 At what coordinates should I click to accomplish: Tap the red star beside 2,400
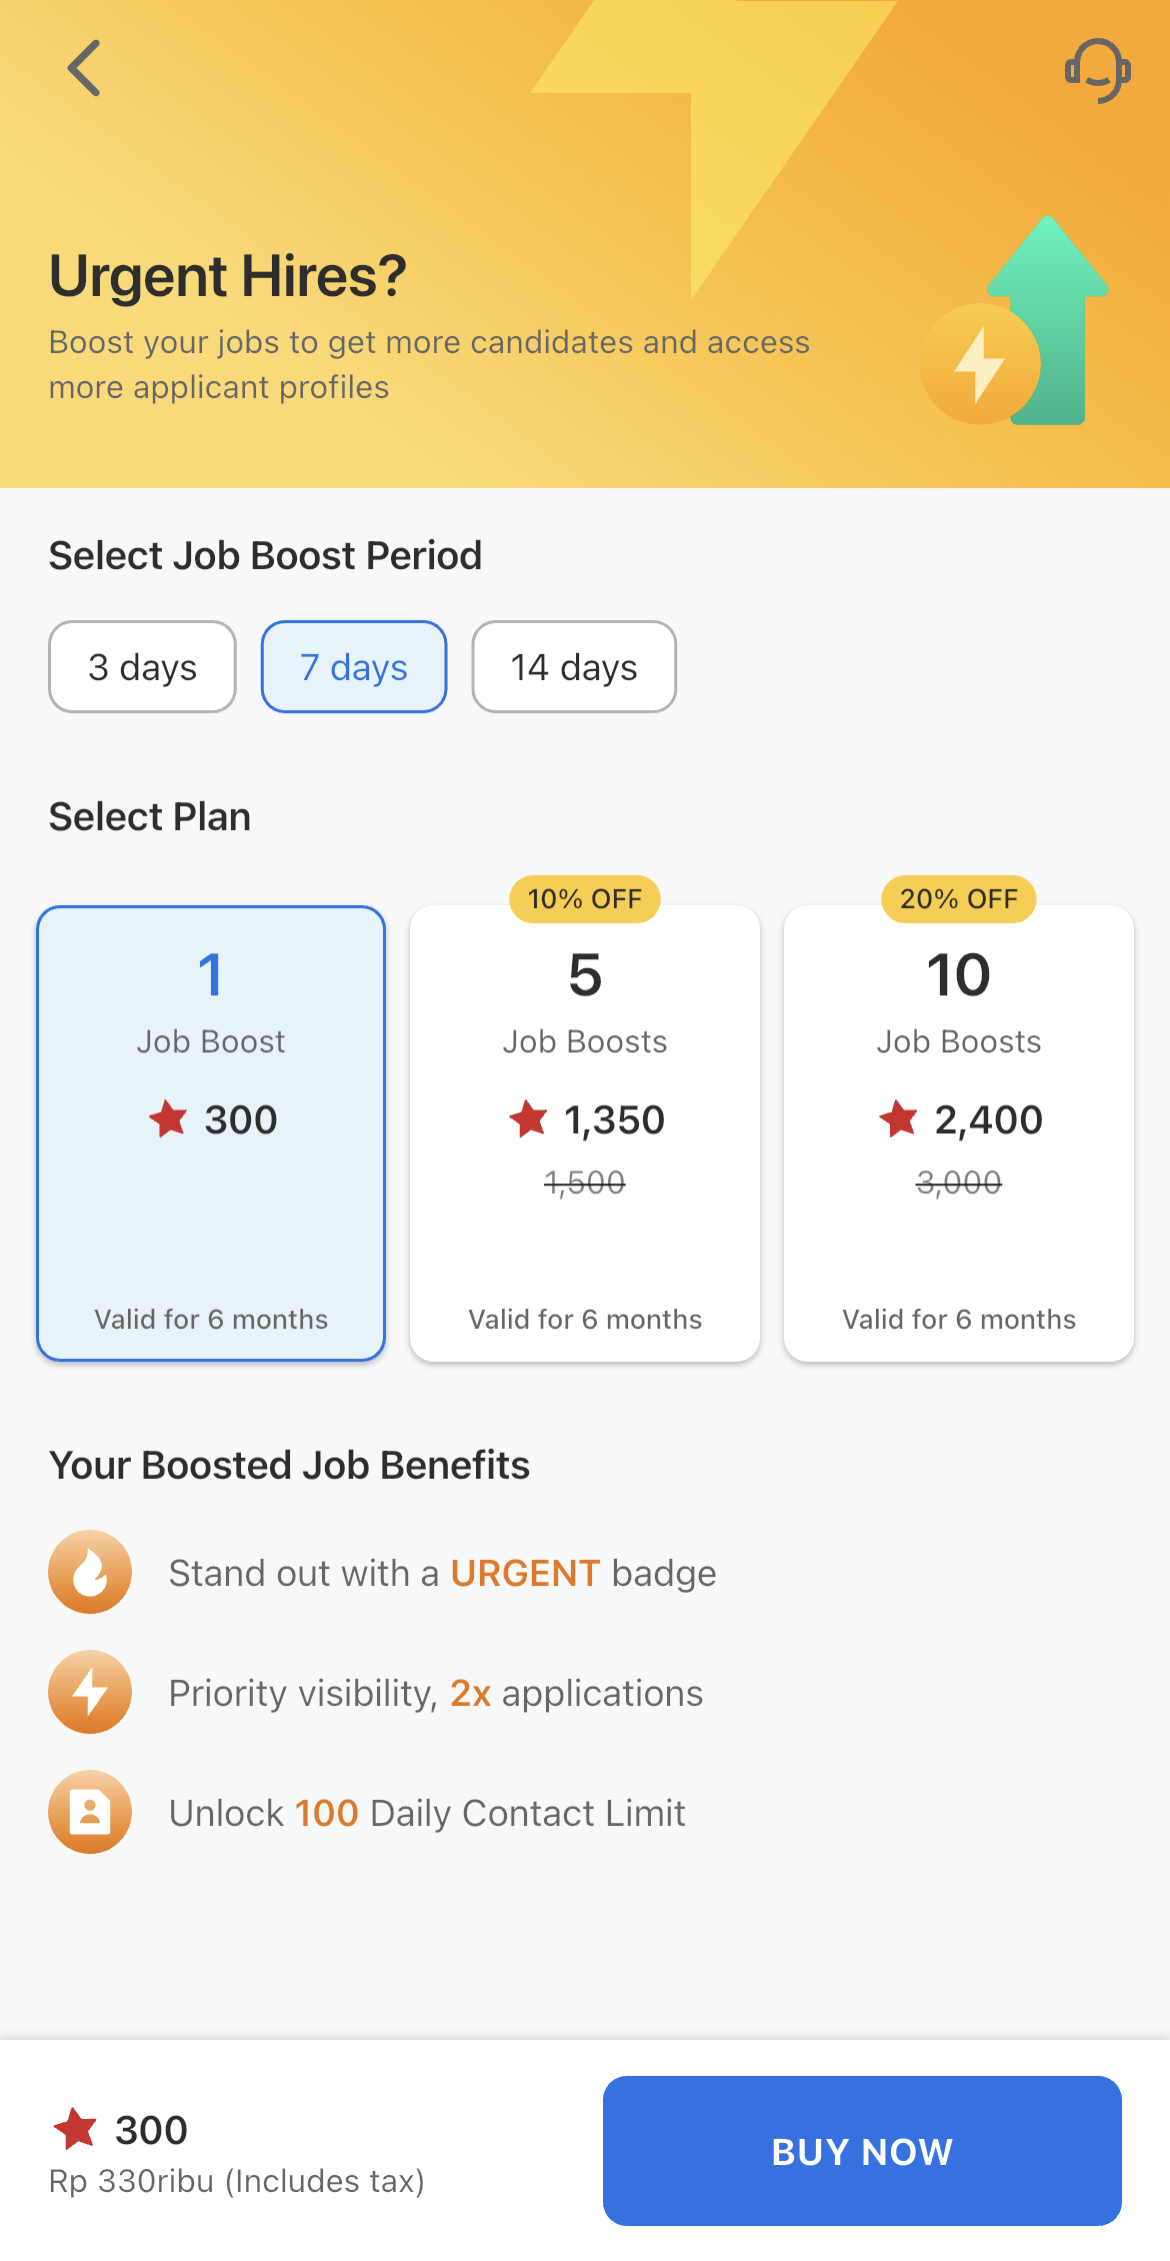(x=898, y=1119)
